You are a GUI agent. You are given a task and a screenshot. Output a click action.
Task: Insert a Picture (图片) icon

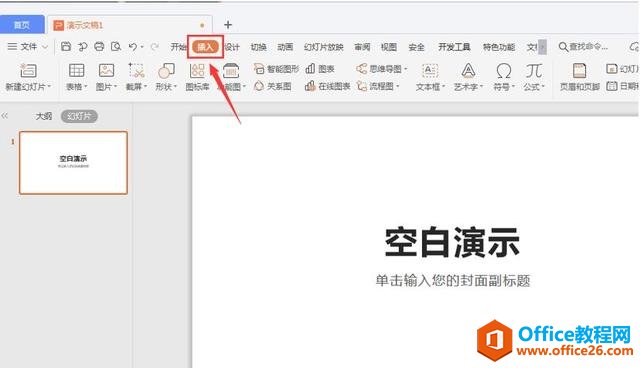106,71
